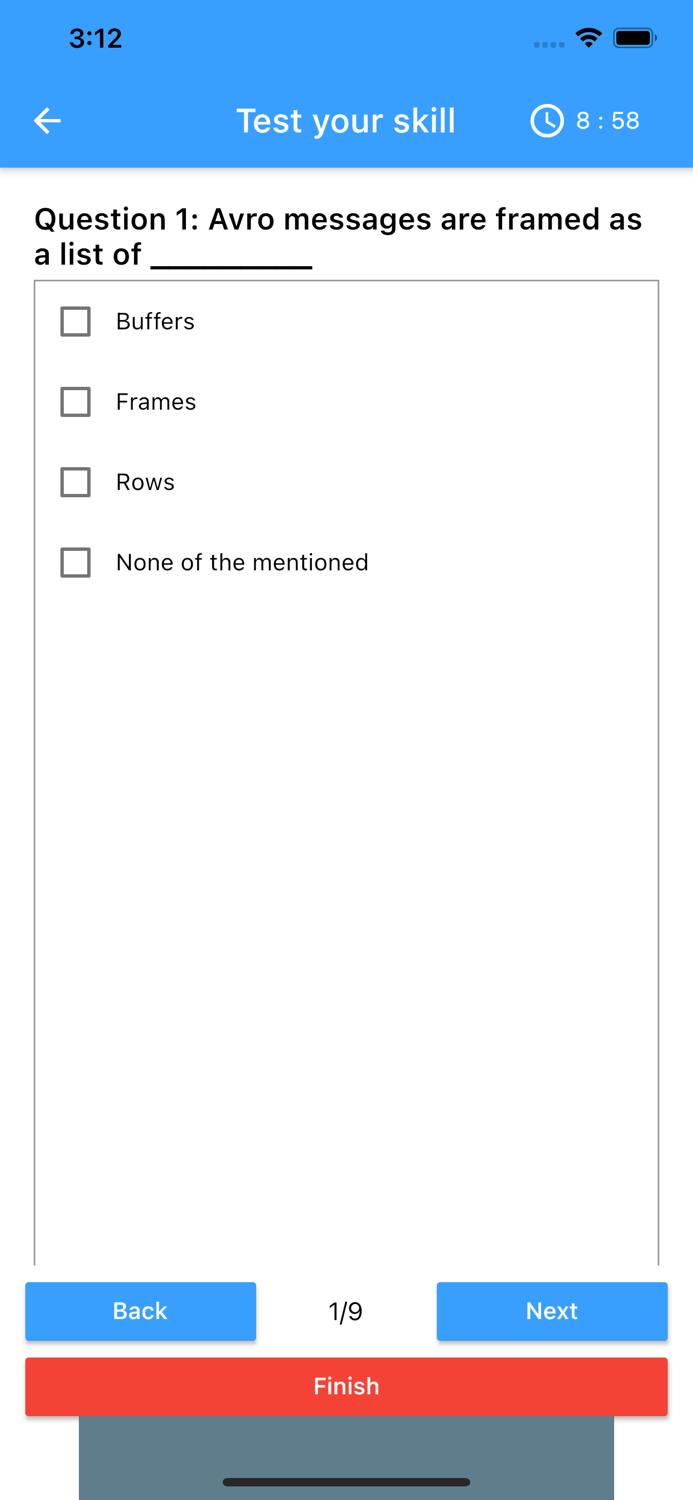
Task: Tap the Question 1 heading text
Action: 338,237
